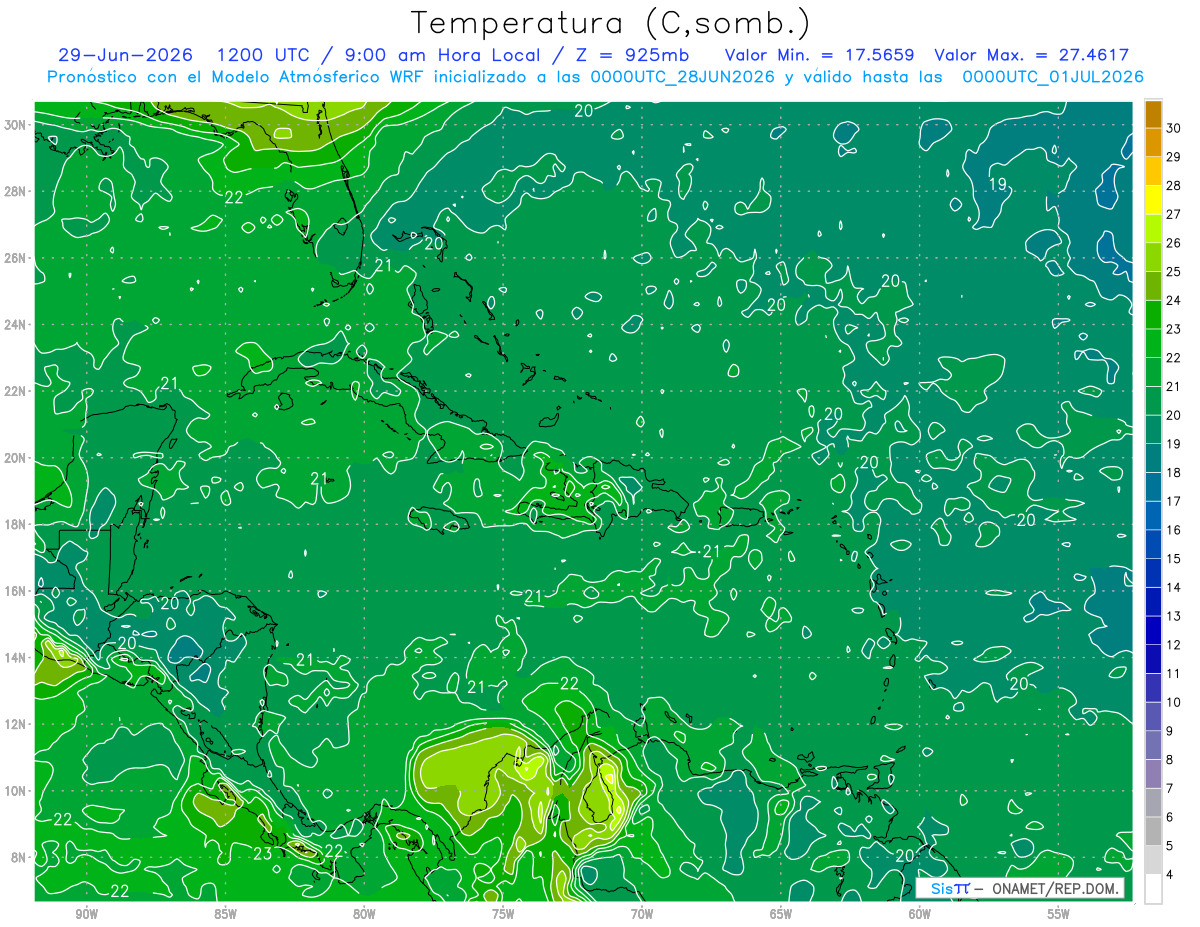This screenshot has width=1200, height=927.
Task: Click the topmost brown-orange colorbar segment
Action: (1153, 113)
